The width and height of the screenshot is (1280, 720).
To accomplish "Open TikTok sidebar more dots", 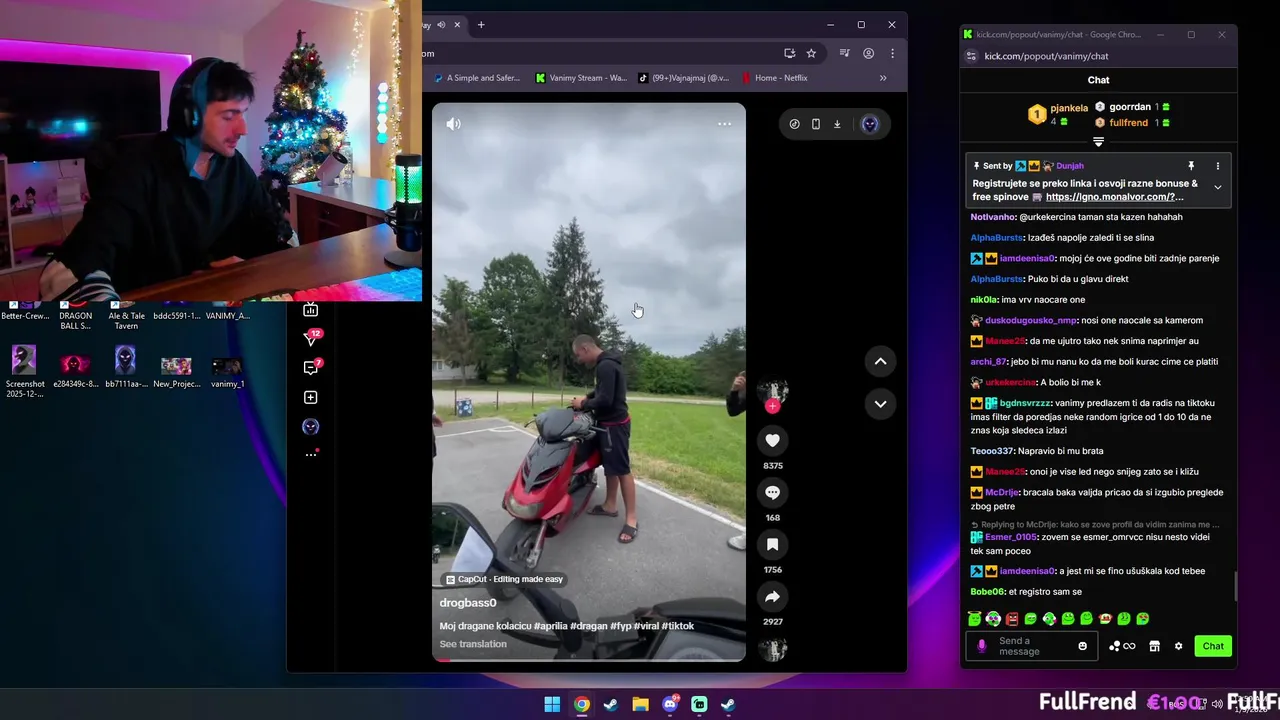I will (x=311, y=455).
